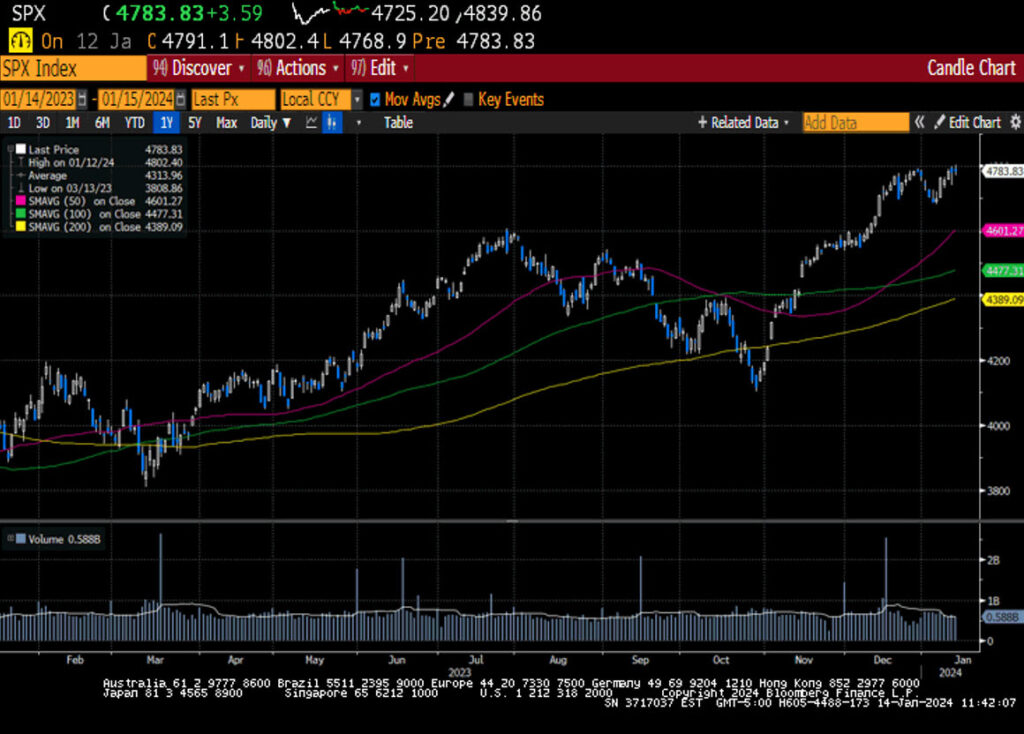Toggle the Mov Avgs checkbox

pyautogui.click(x=375, y=100)
